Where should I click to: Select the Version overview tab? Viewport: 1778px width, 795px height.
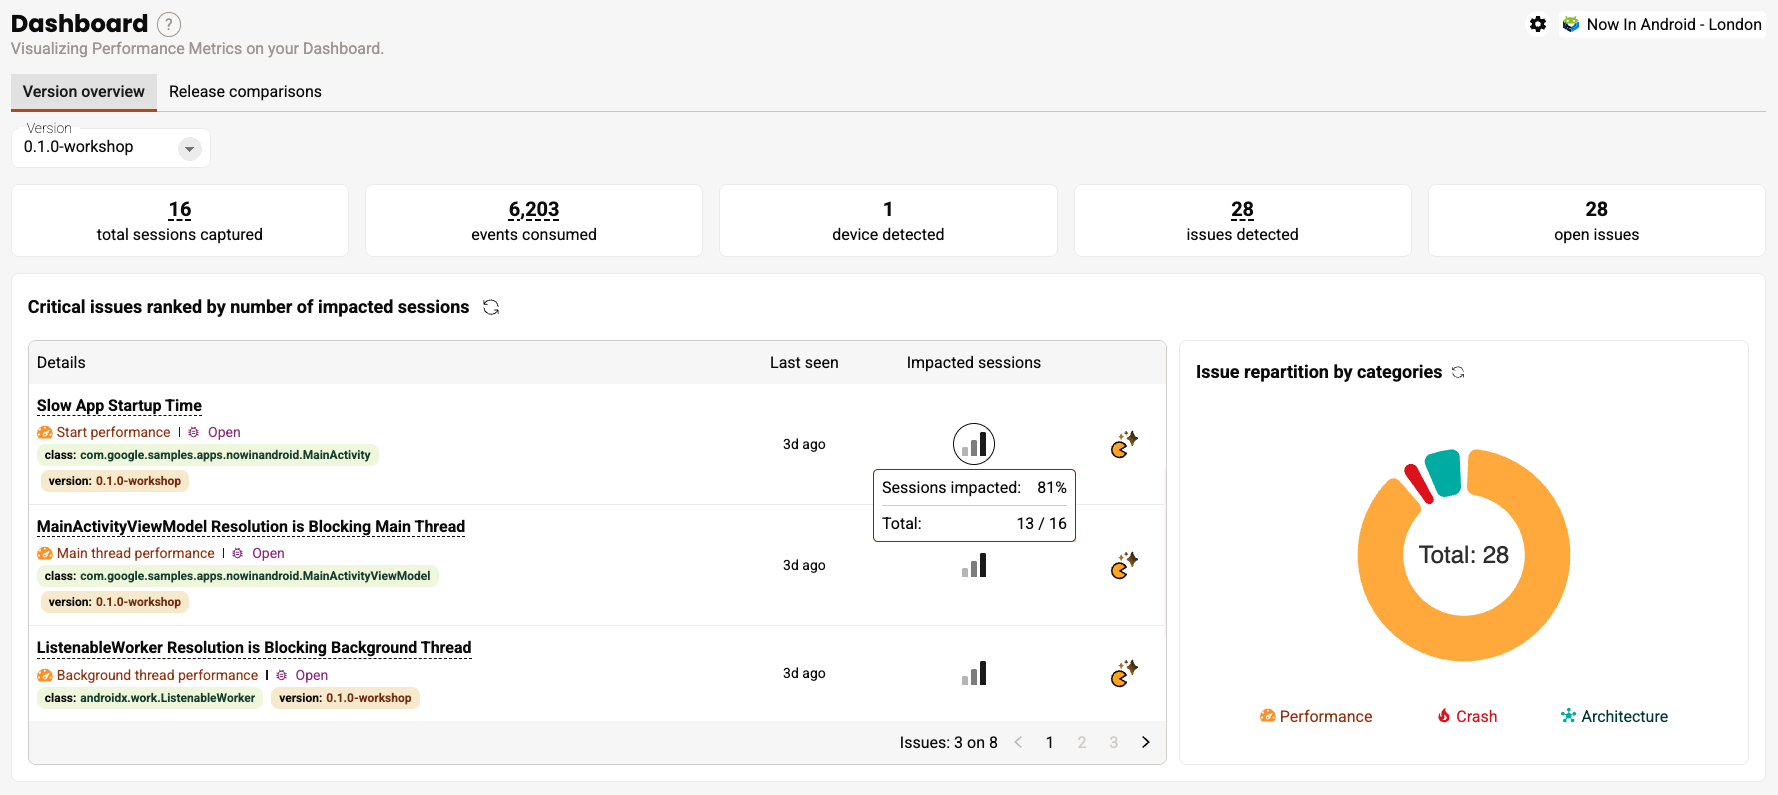84,92
